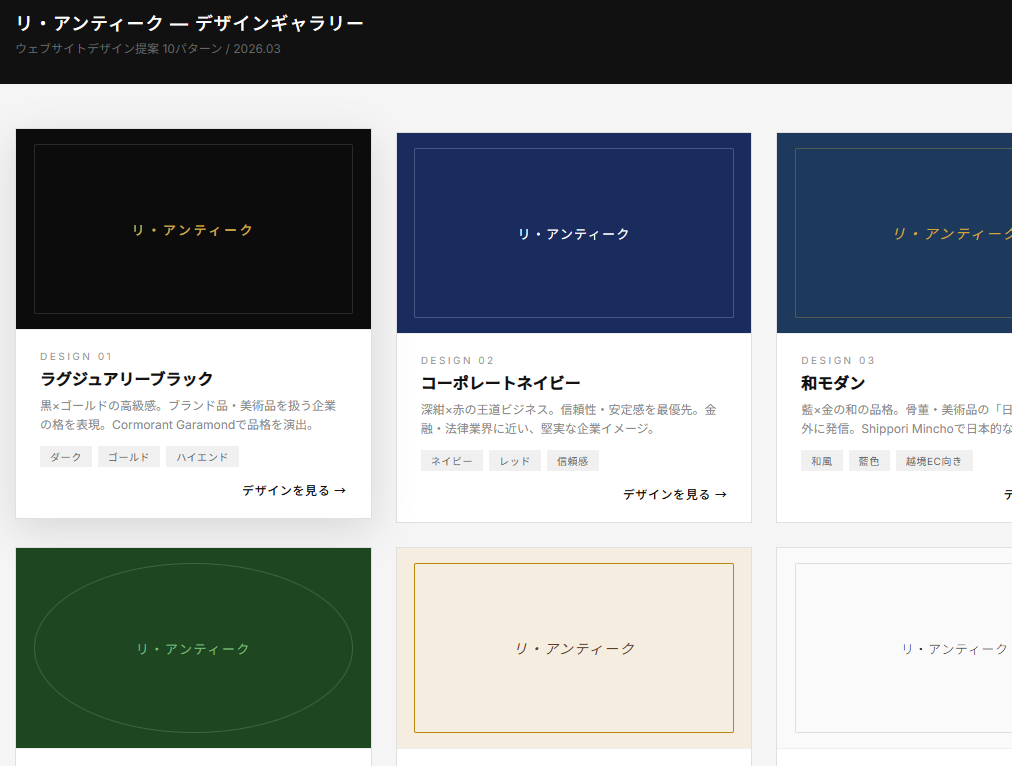Screen dimensions: 1012x766
Task: Click the ハイエンド tag
Action: tap(202, 457)
